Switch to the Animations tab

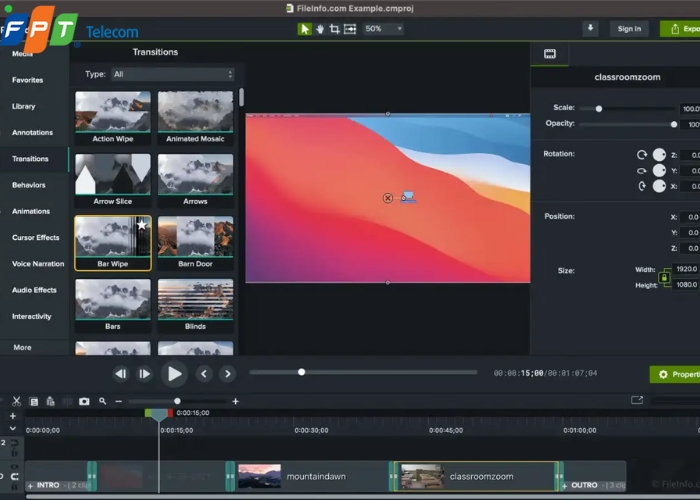coord(31,211)
